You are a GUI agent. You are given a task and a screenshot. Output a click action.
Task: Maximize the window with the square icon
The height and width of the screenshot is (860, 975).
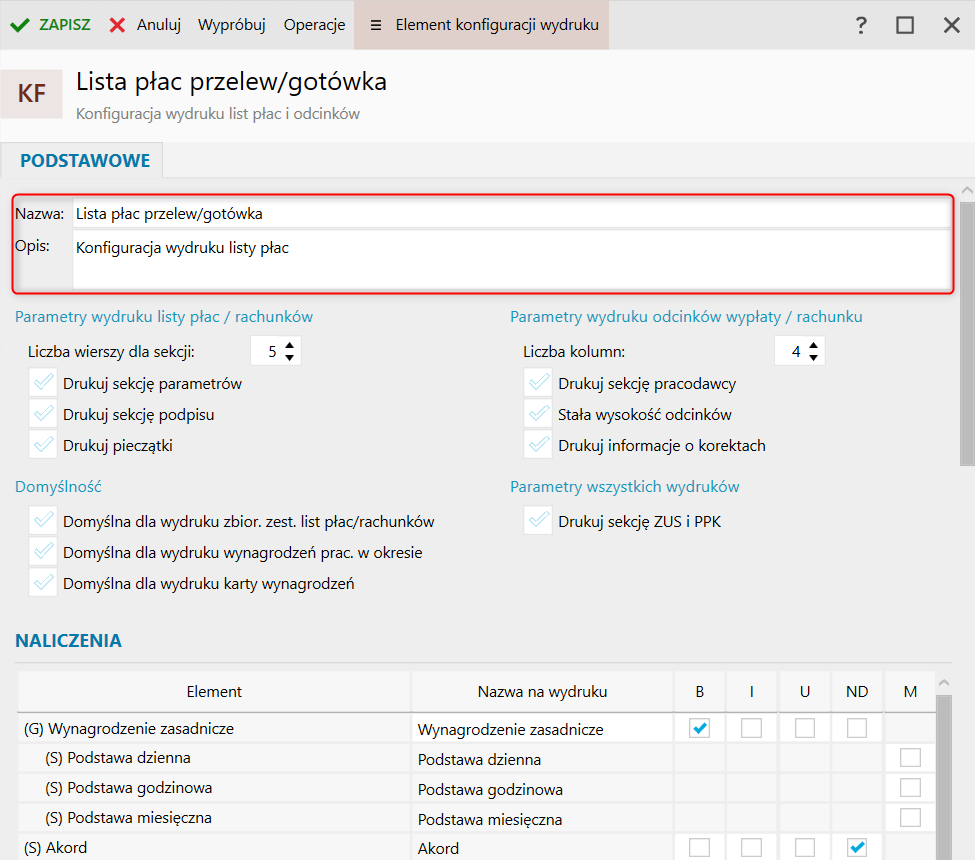(x=905, y=25)
